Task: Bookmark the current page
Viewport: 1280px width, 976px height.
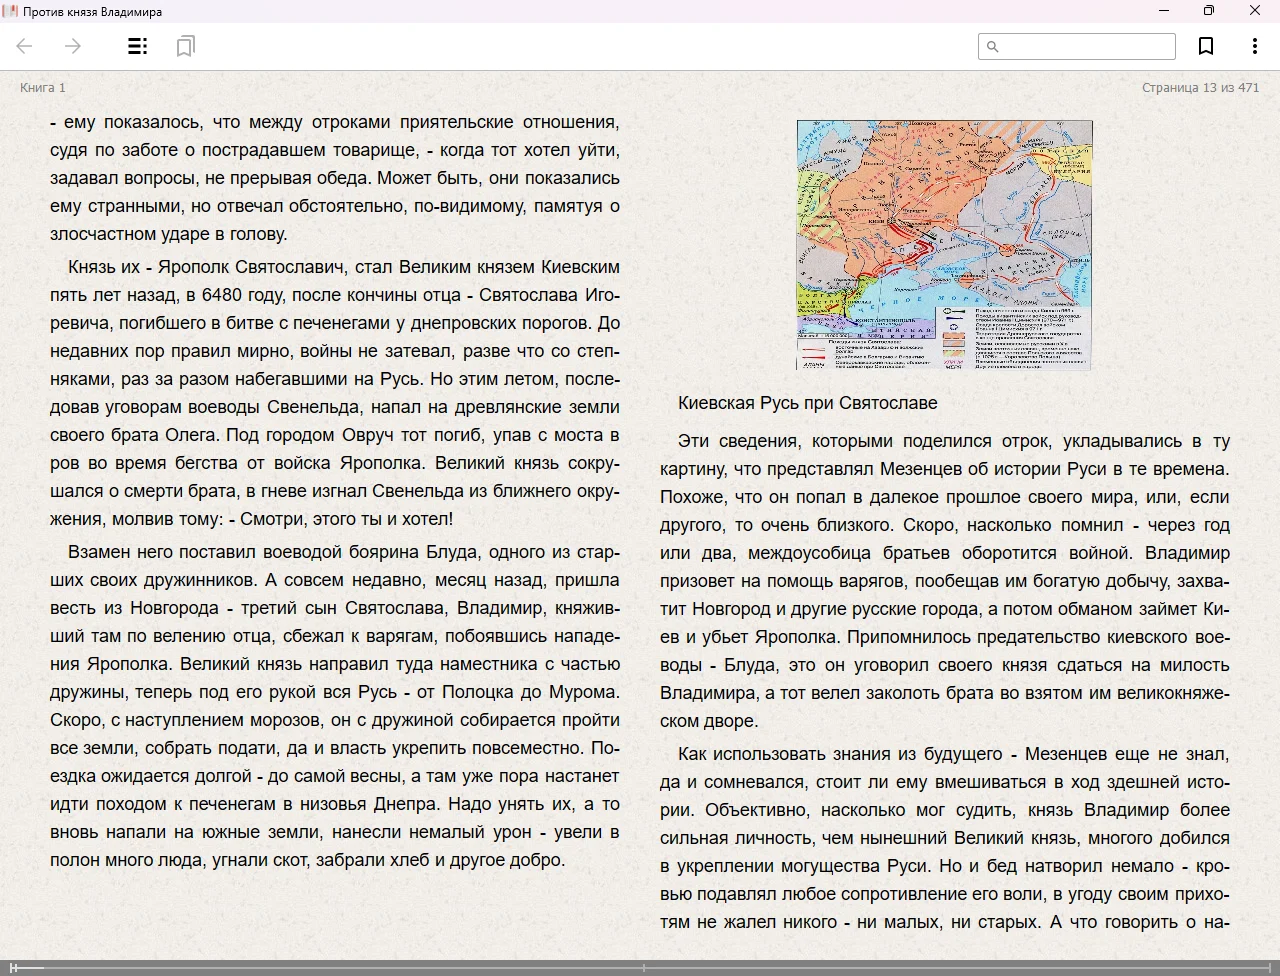Action: point(1206,46)
